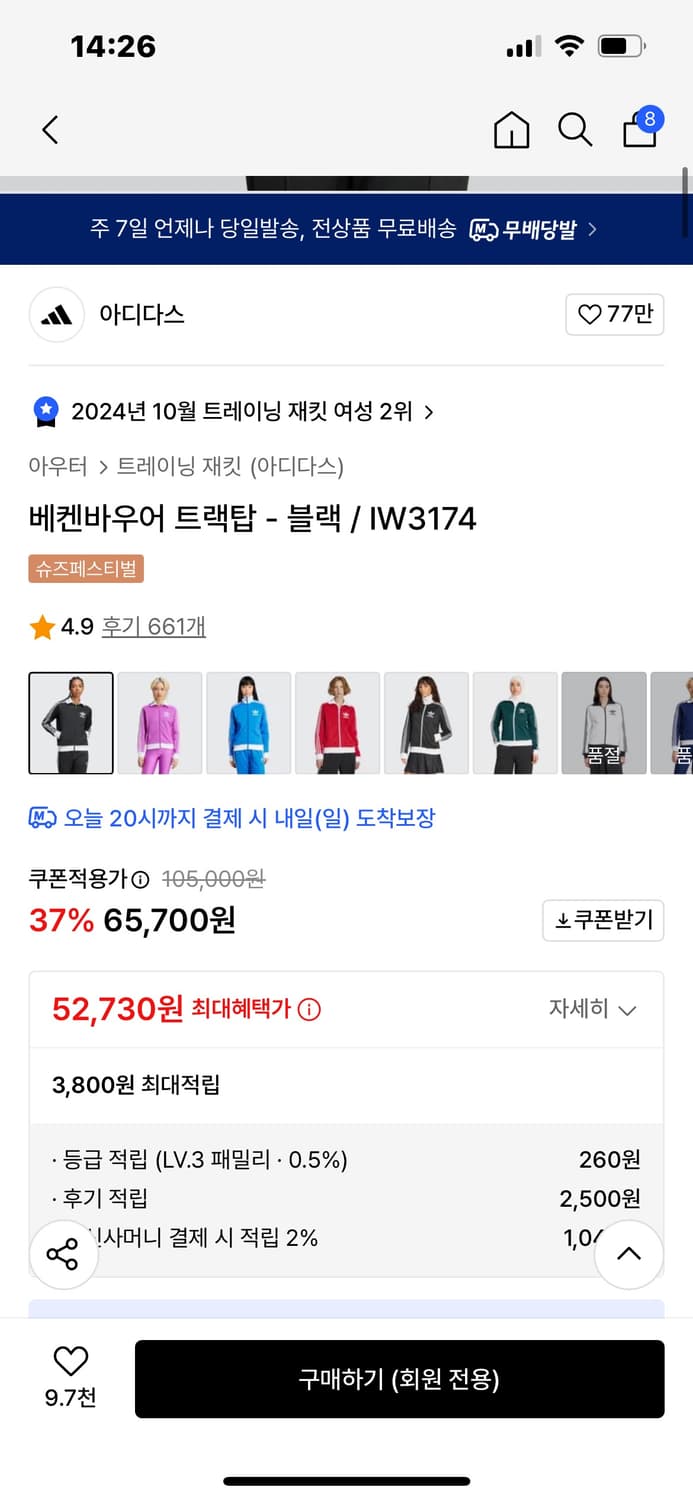Expand the 자세히 benefit details
Image resolution: width=693 pixels, height=1500 pixels.
[592, 1009]
